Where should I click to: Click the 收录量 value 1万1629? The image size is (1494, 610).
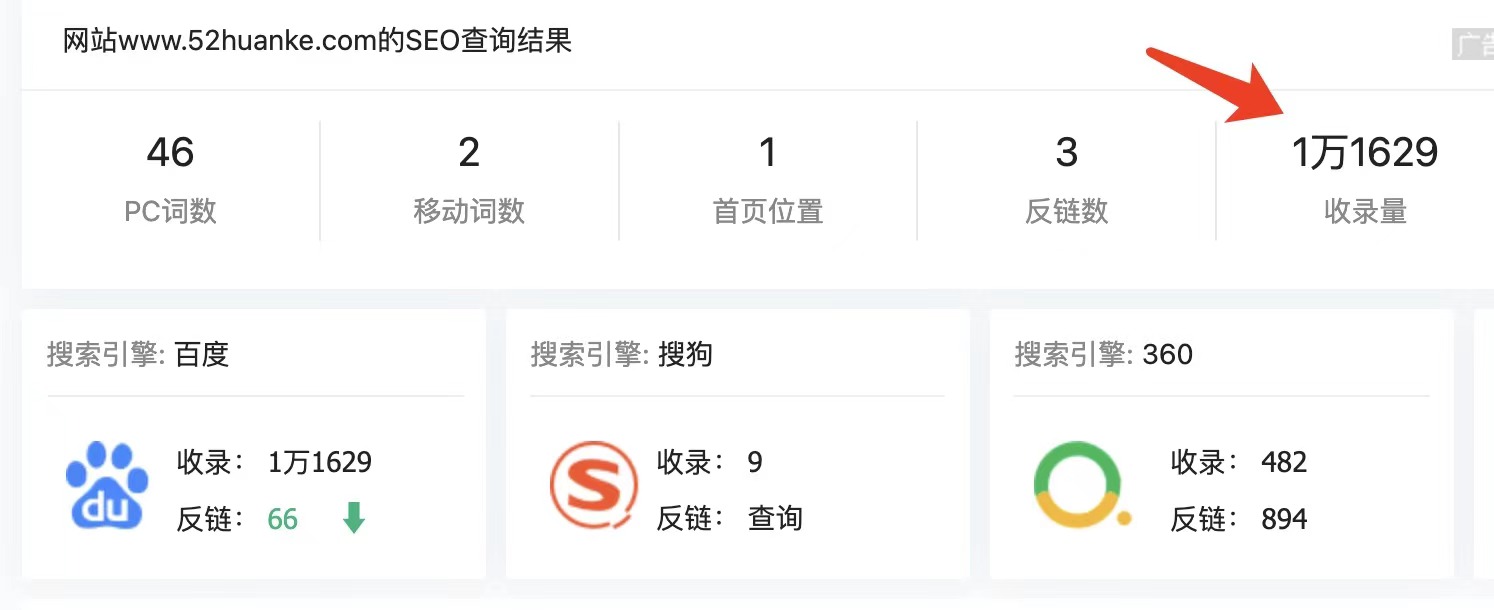coord(1365,152)
